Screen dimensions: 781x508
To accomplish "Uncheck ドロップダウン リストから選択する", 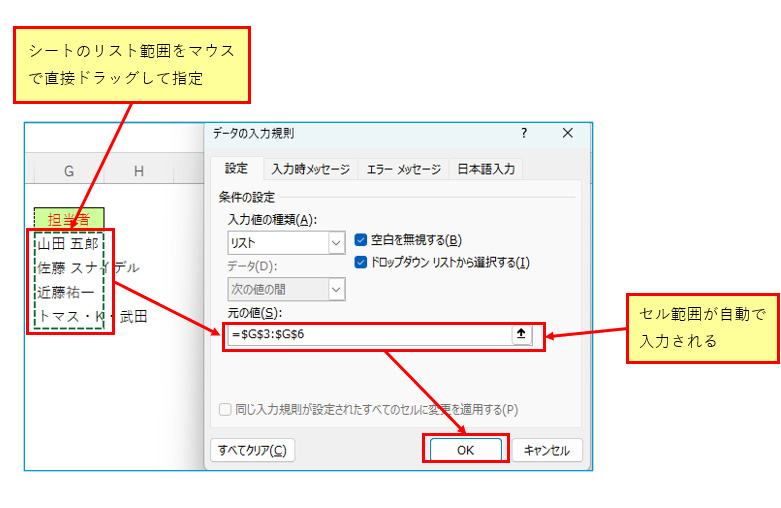I will pos(362,262).
